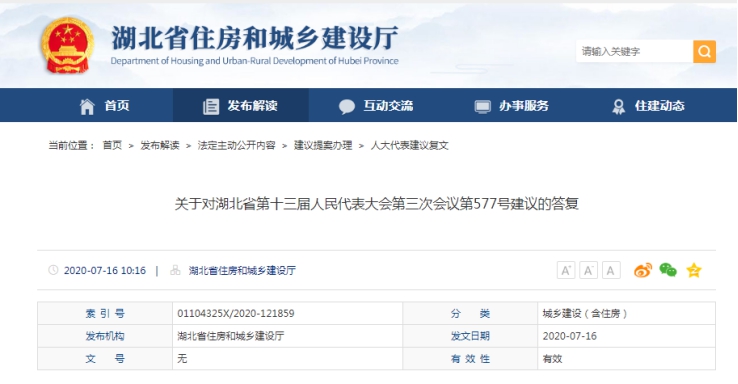The width and height of the screenshot is (738, 384).
Task: Click the orange search magnifier button
Action: point(704,51)
